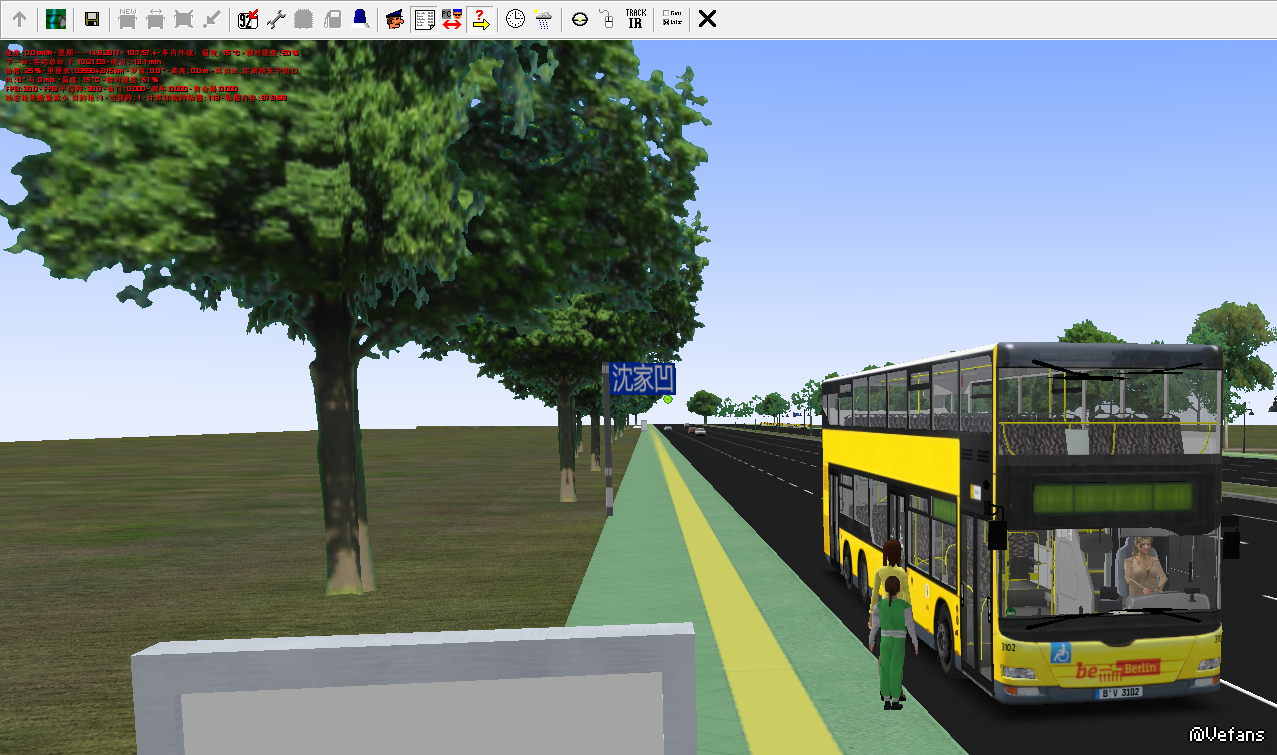Screen dimensions: 1277x755
Task: Click the small checkbox list toolbar icon
Action: point(671,19)
